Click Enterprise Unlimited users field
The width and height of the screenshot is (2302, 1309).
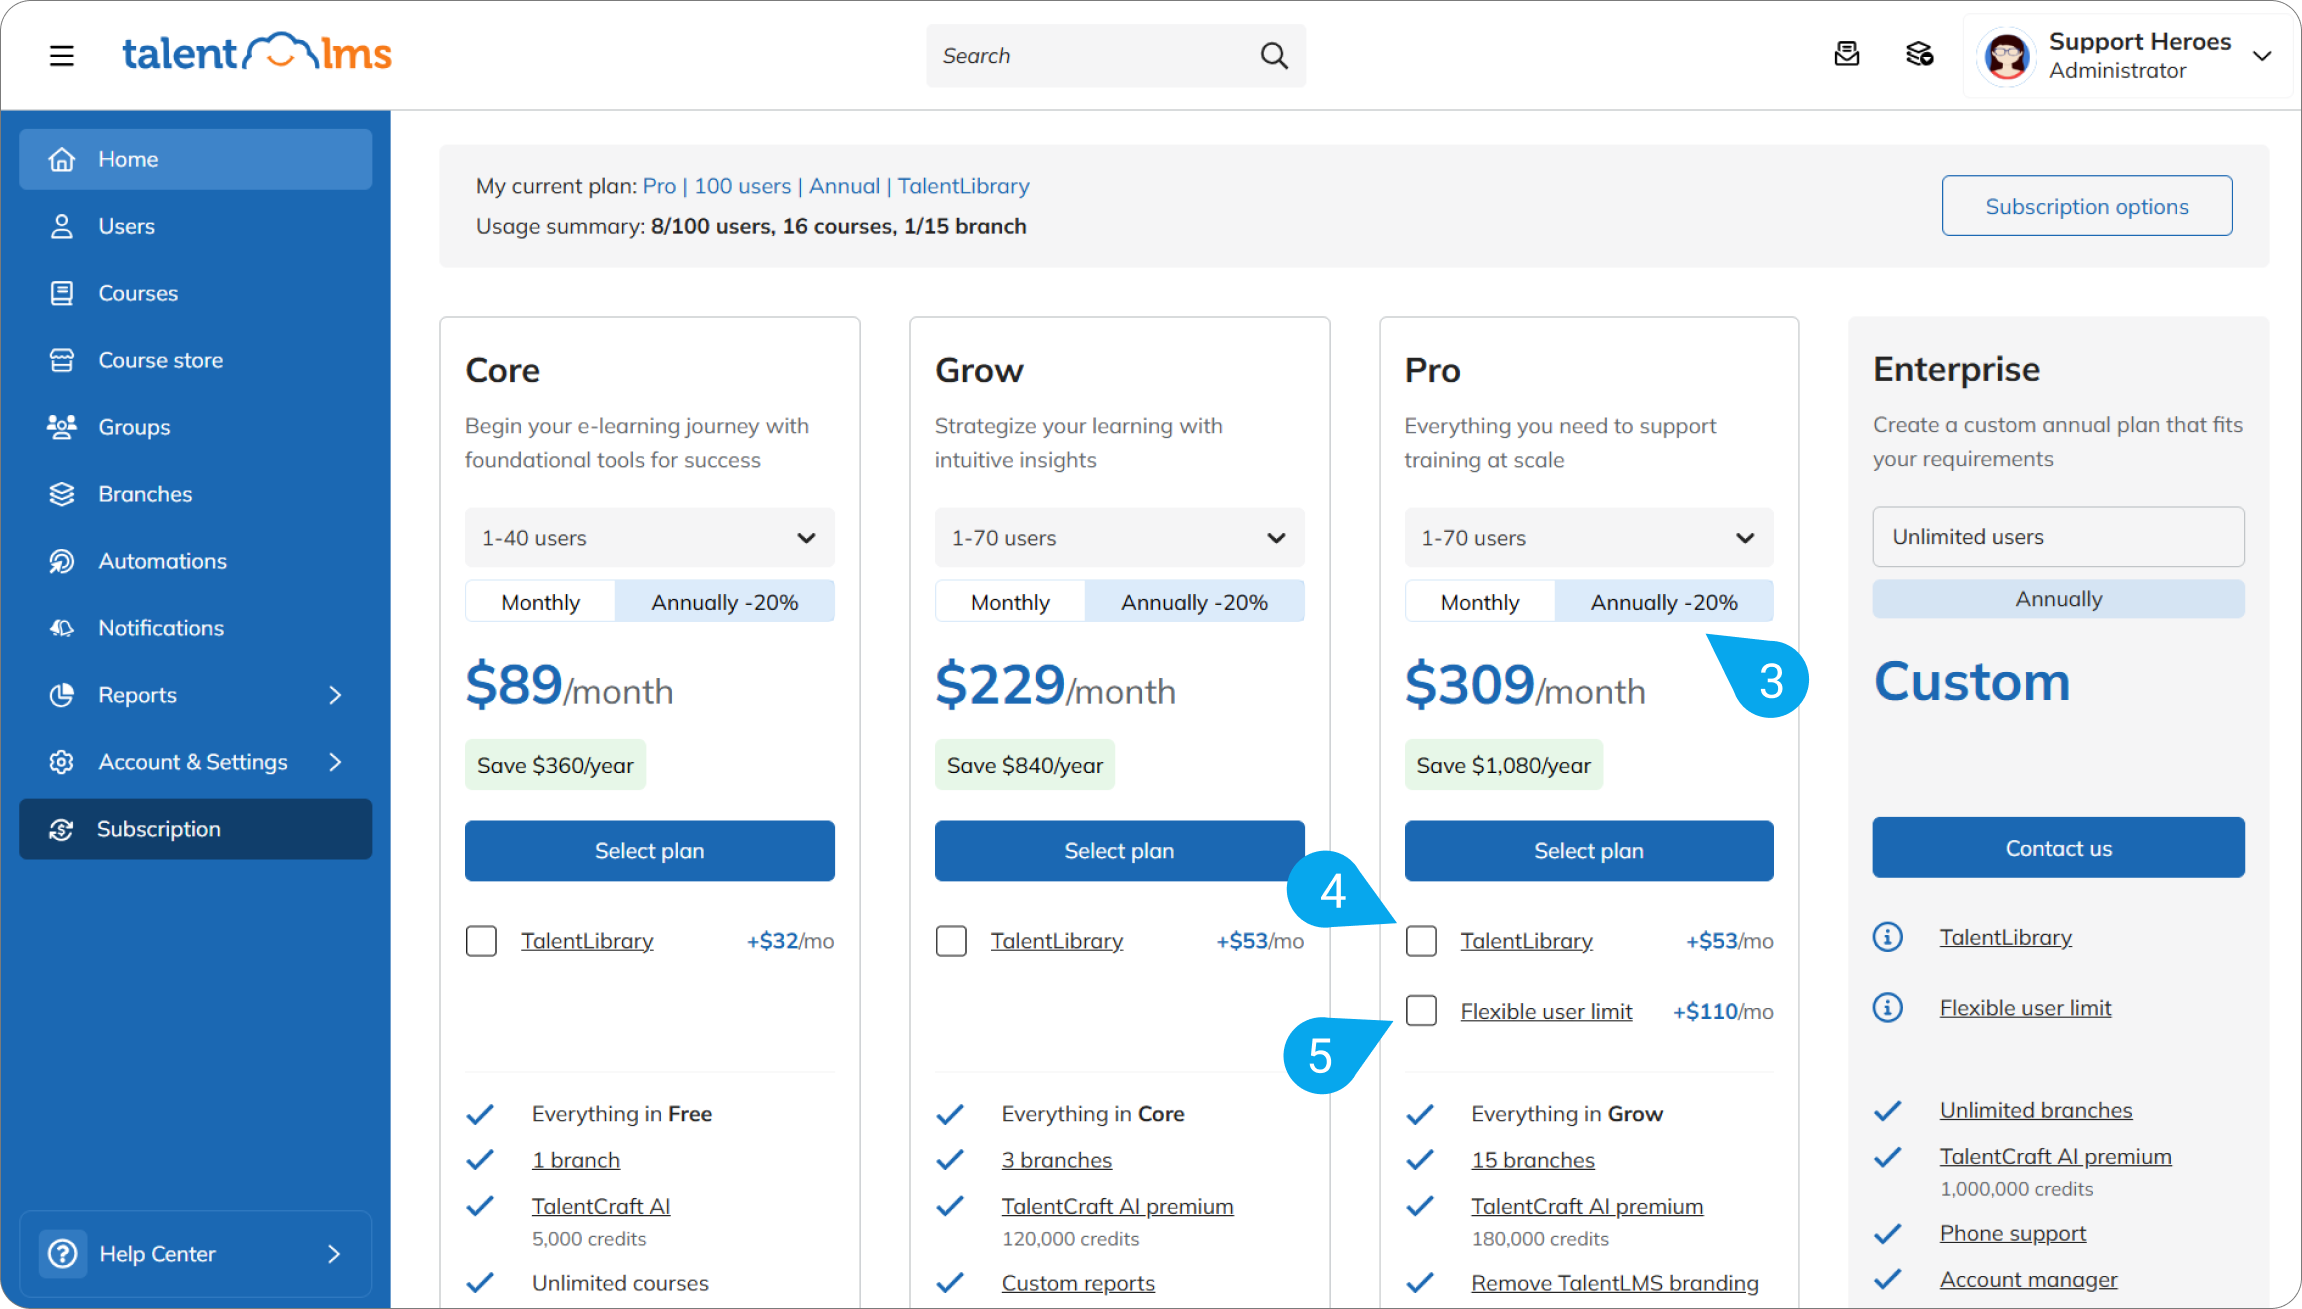coord(2058,537)
